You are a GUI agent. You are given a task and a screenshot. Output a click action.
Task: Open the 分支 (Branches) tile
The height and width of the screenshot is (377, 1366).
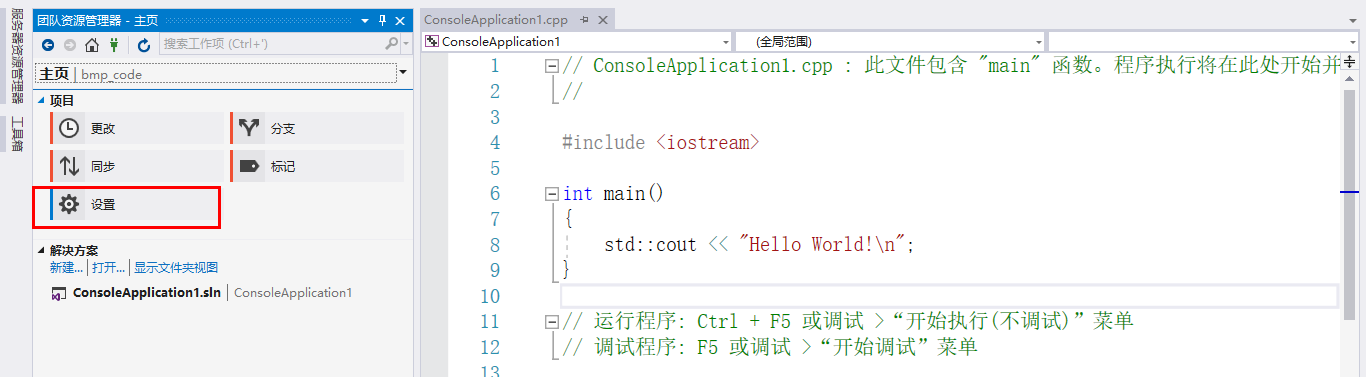point(317,128)
